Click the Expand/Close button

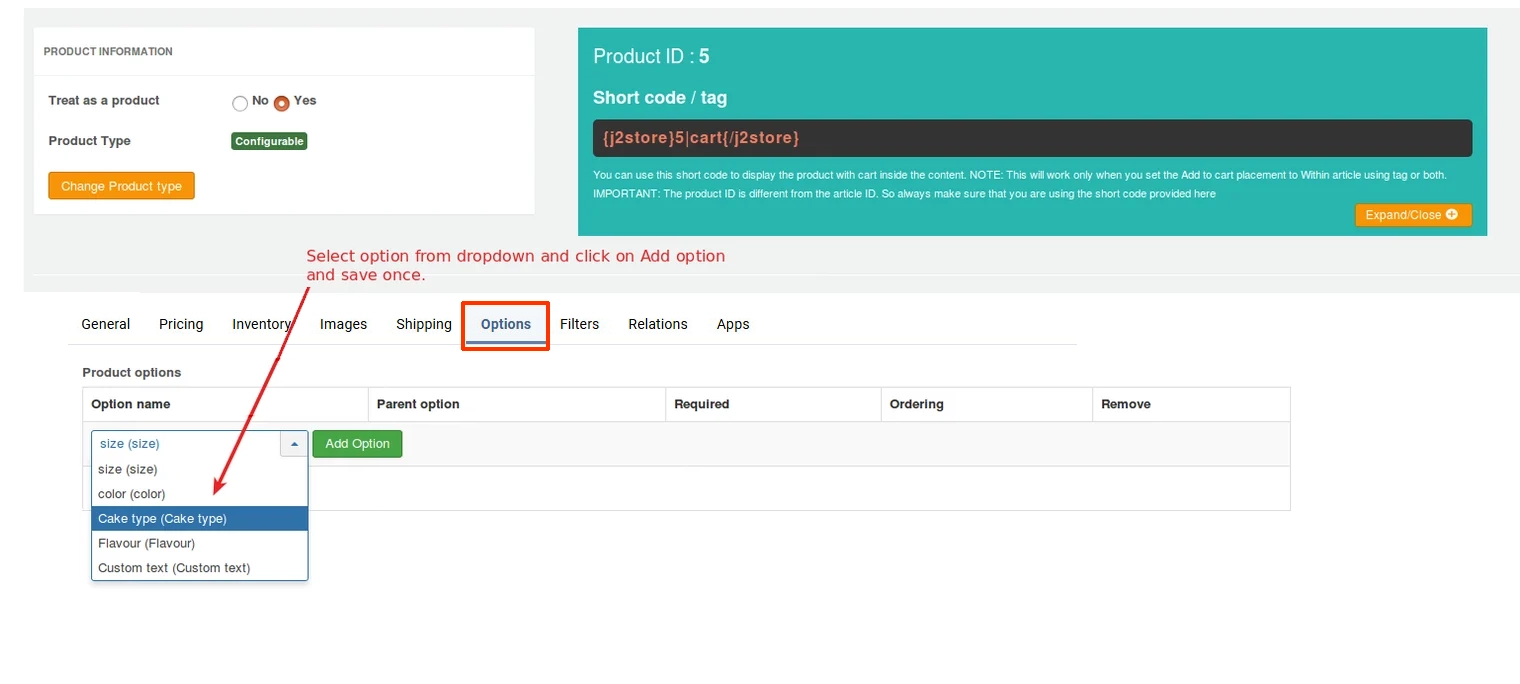[x=1413, y=215]
